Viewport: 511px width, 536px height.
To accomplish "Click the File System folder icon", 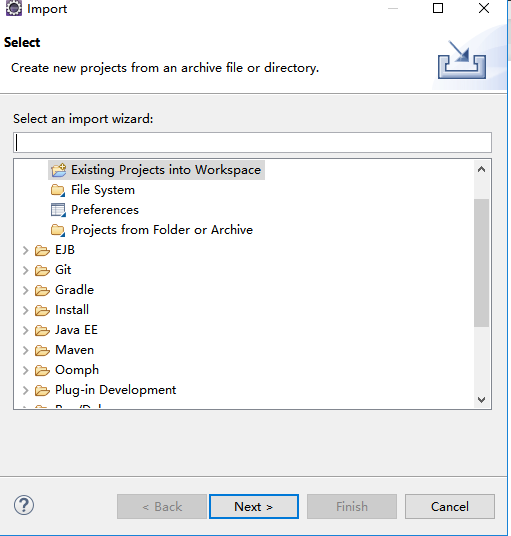I will click(x=58, y=190).
